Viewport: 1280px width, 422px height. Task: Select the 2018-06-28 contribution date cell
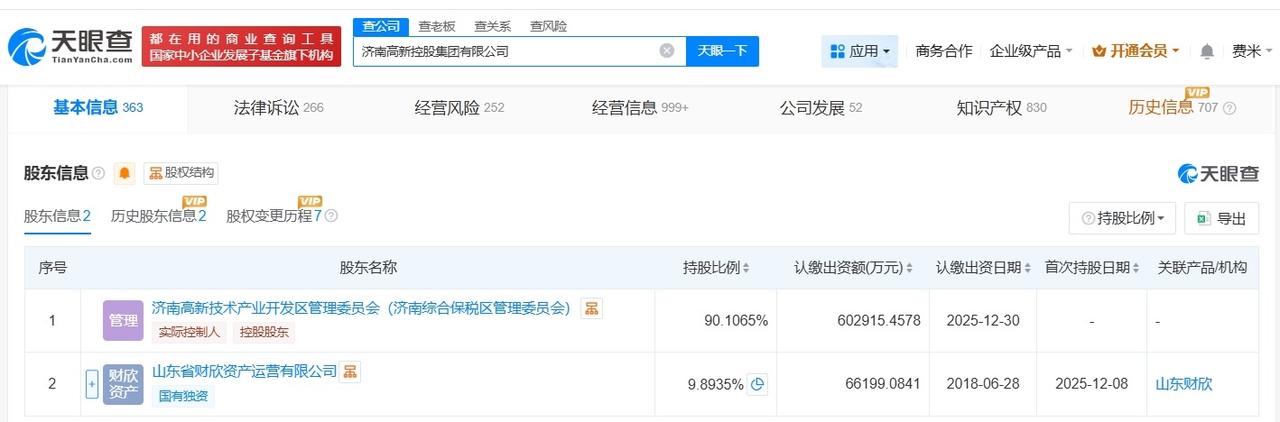(x=984, y=384)
